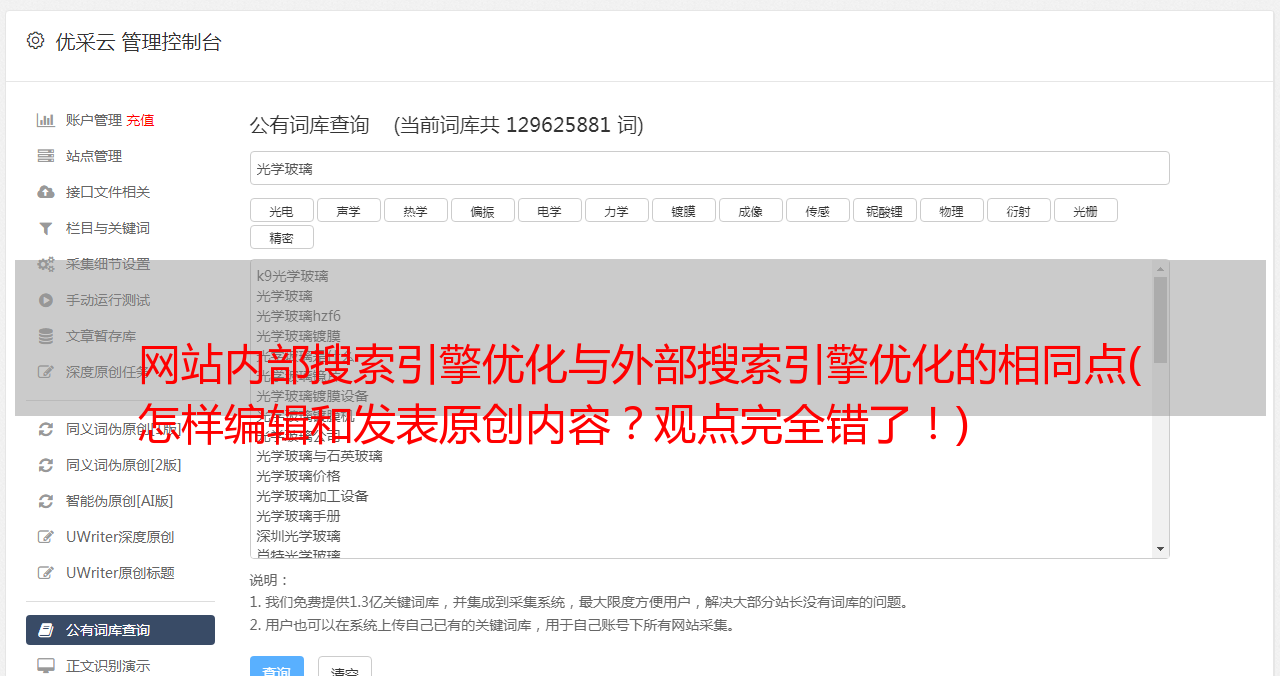This screenshot has width=1280, height=676.
Task: Click the results list scrollbar down arrow
Action: tap(1160, 549)
